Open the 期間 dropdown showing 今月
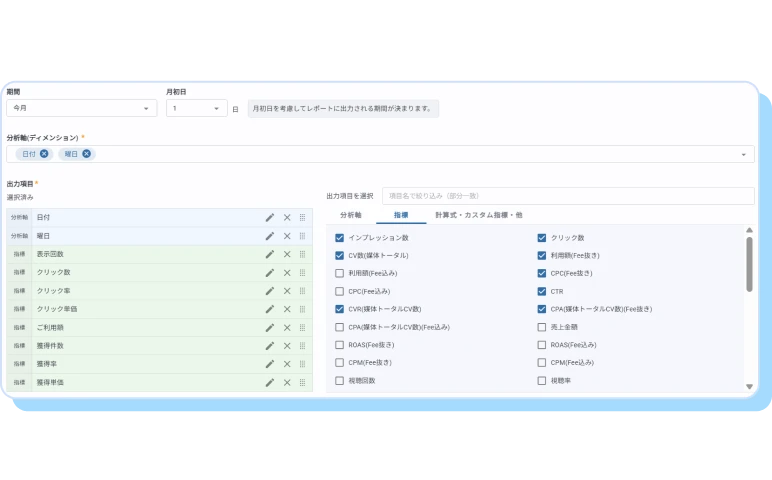The height and width of the screenshot is (480, 772). 81,108
